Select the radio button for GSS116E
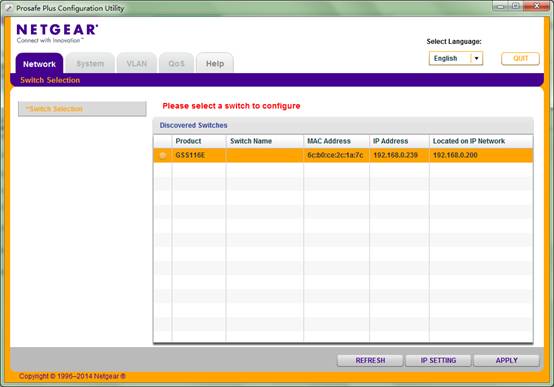Viewport: 554px width, 387px height. pos(163,156)
